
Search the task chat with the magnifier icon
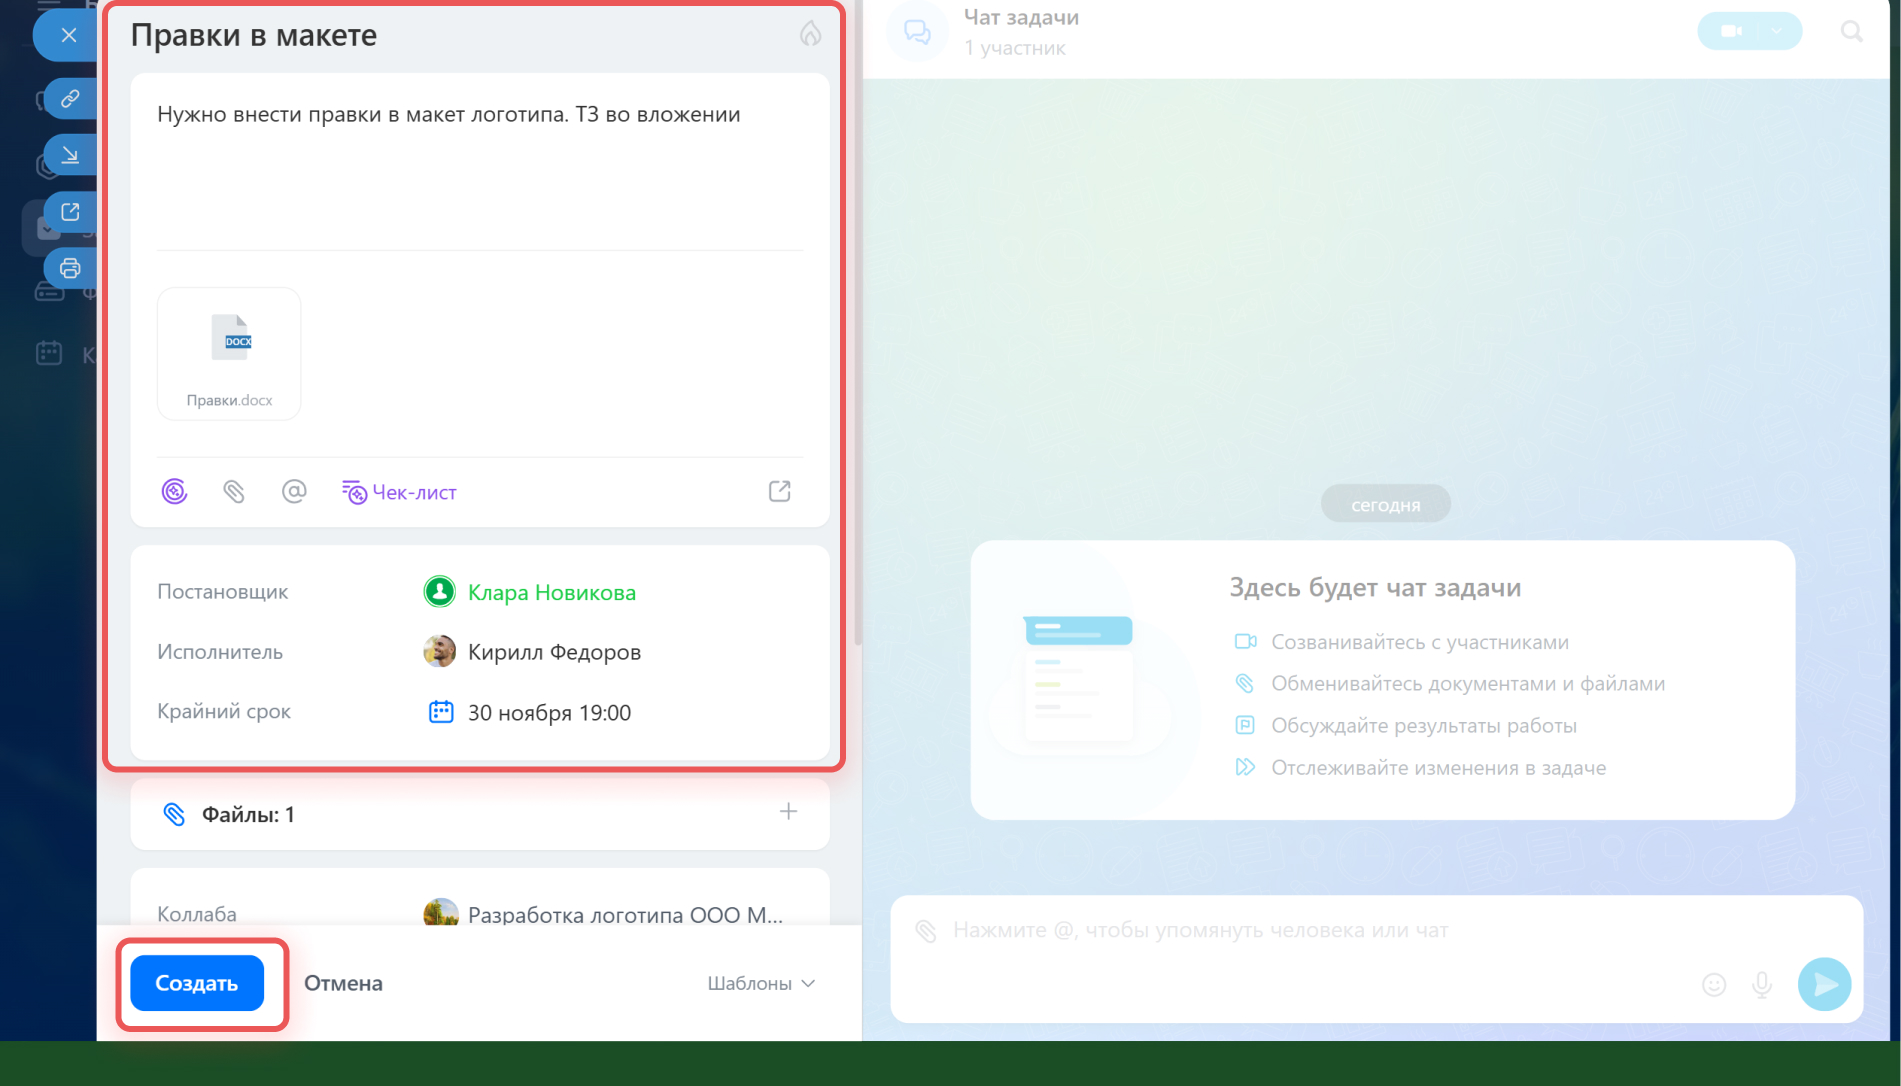[1852, 32]
